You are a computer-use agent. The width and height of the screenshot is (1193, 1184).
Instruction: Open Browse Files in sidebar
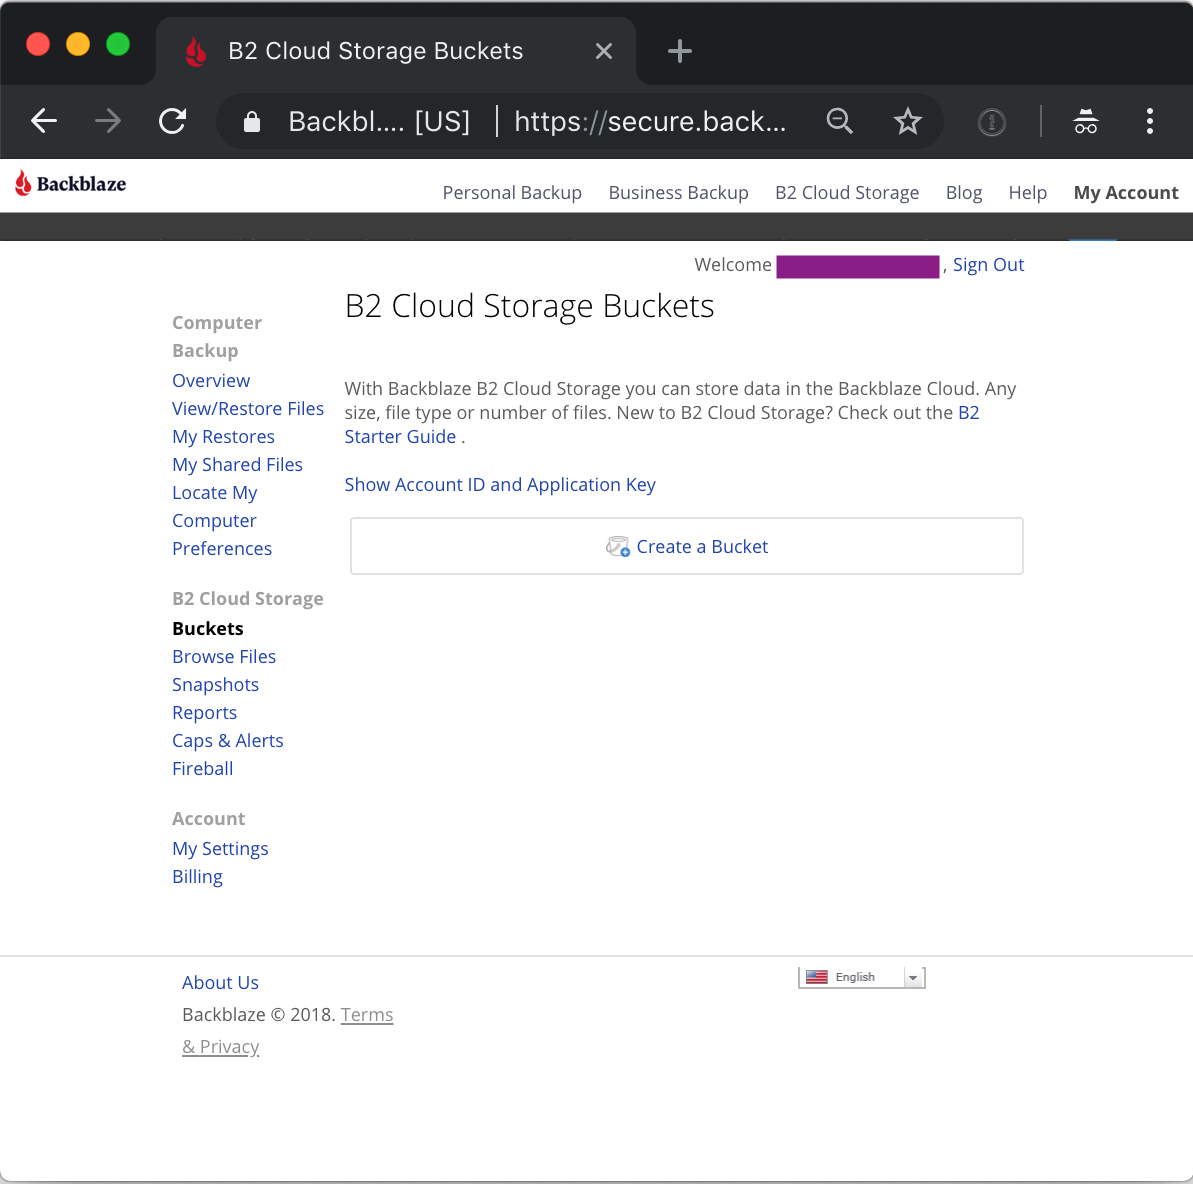[224, 657]
